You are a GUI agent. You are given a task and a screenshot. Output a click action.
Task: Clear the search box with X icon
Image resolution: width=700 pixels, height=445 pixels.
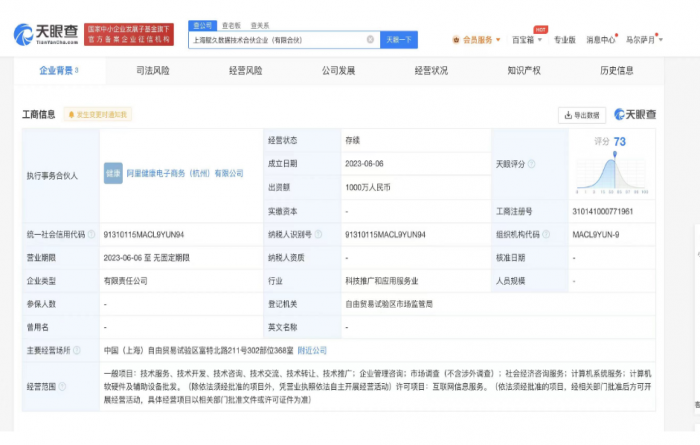coord(370,40)
